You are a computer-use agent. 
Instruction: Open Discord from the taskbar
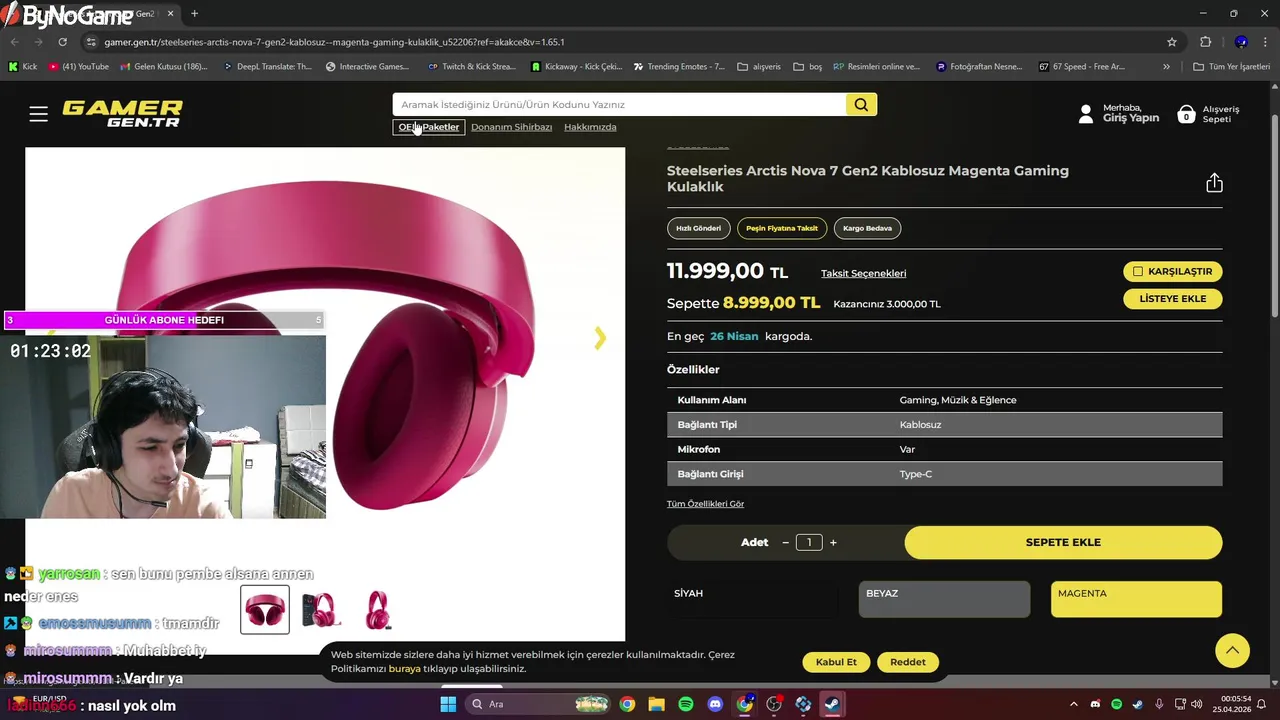(715, 704)
